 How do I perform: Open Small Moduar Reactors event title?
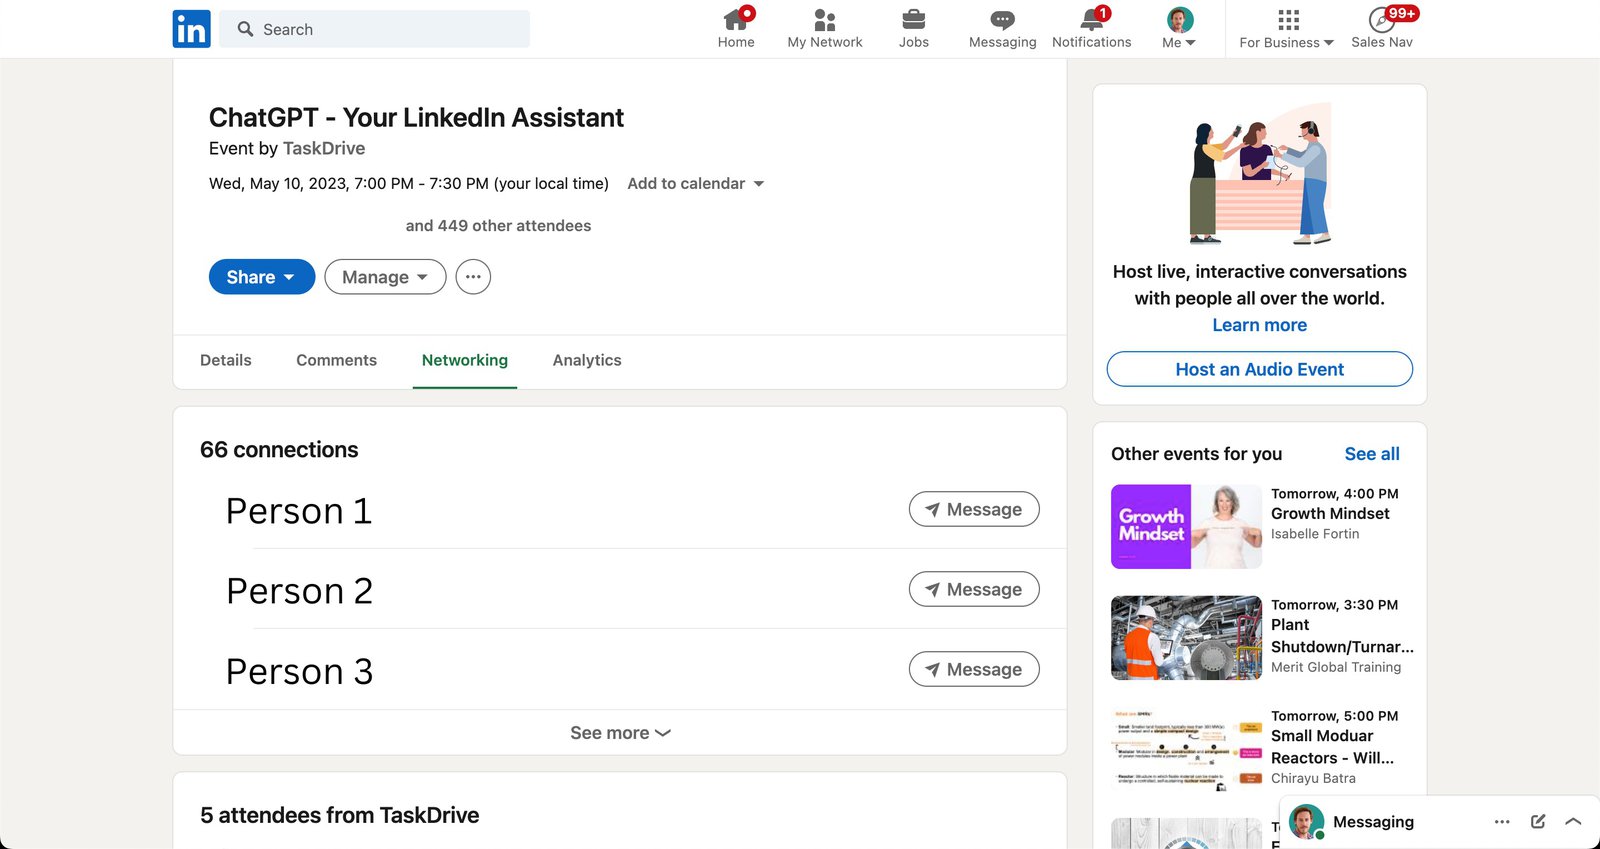coord(1332,747)
